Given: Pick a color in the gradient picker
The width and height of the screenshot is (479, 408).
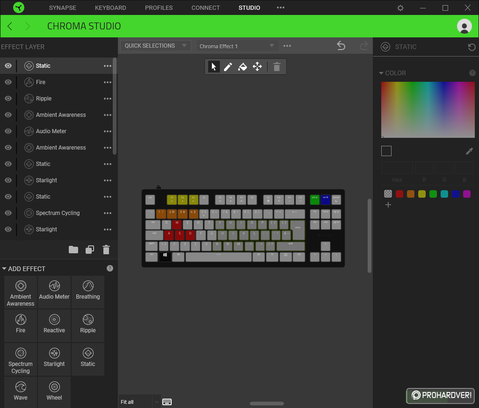Looking at the screenshot, I should (x=428, y=110).
